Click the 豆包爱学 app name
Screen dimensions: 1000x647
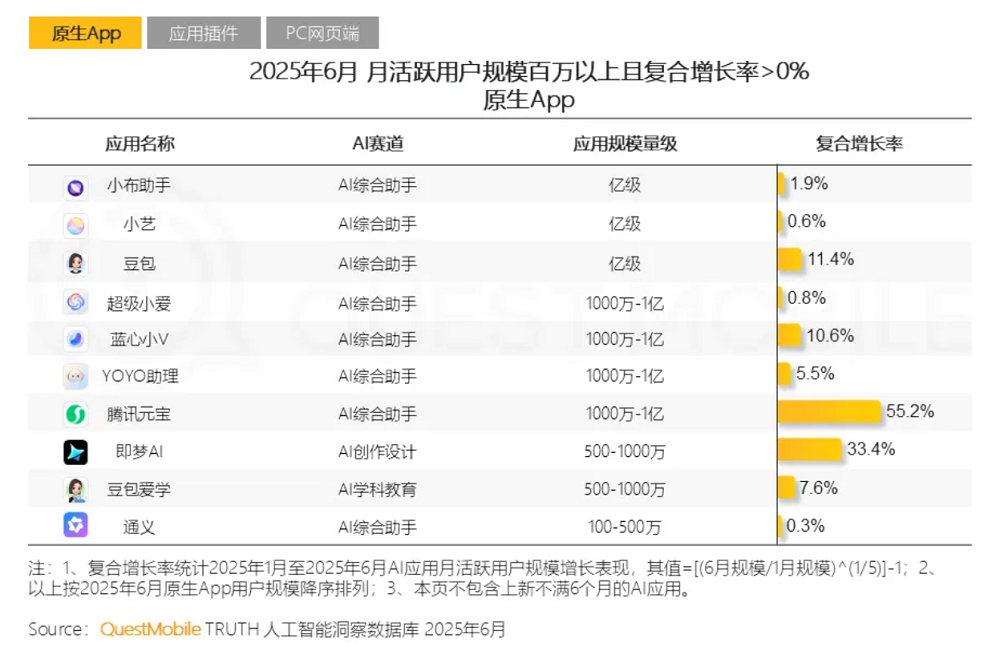[x=139, y=489]
